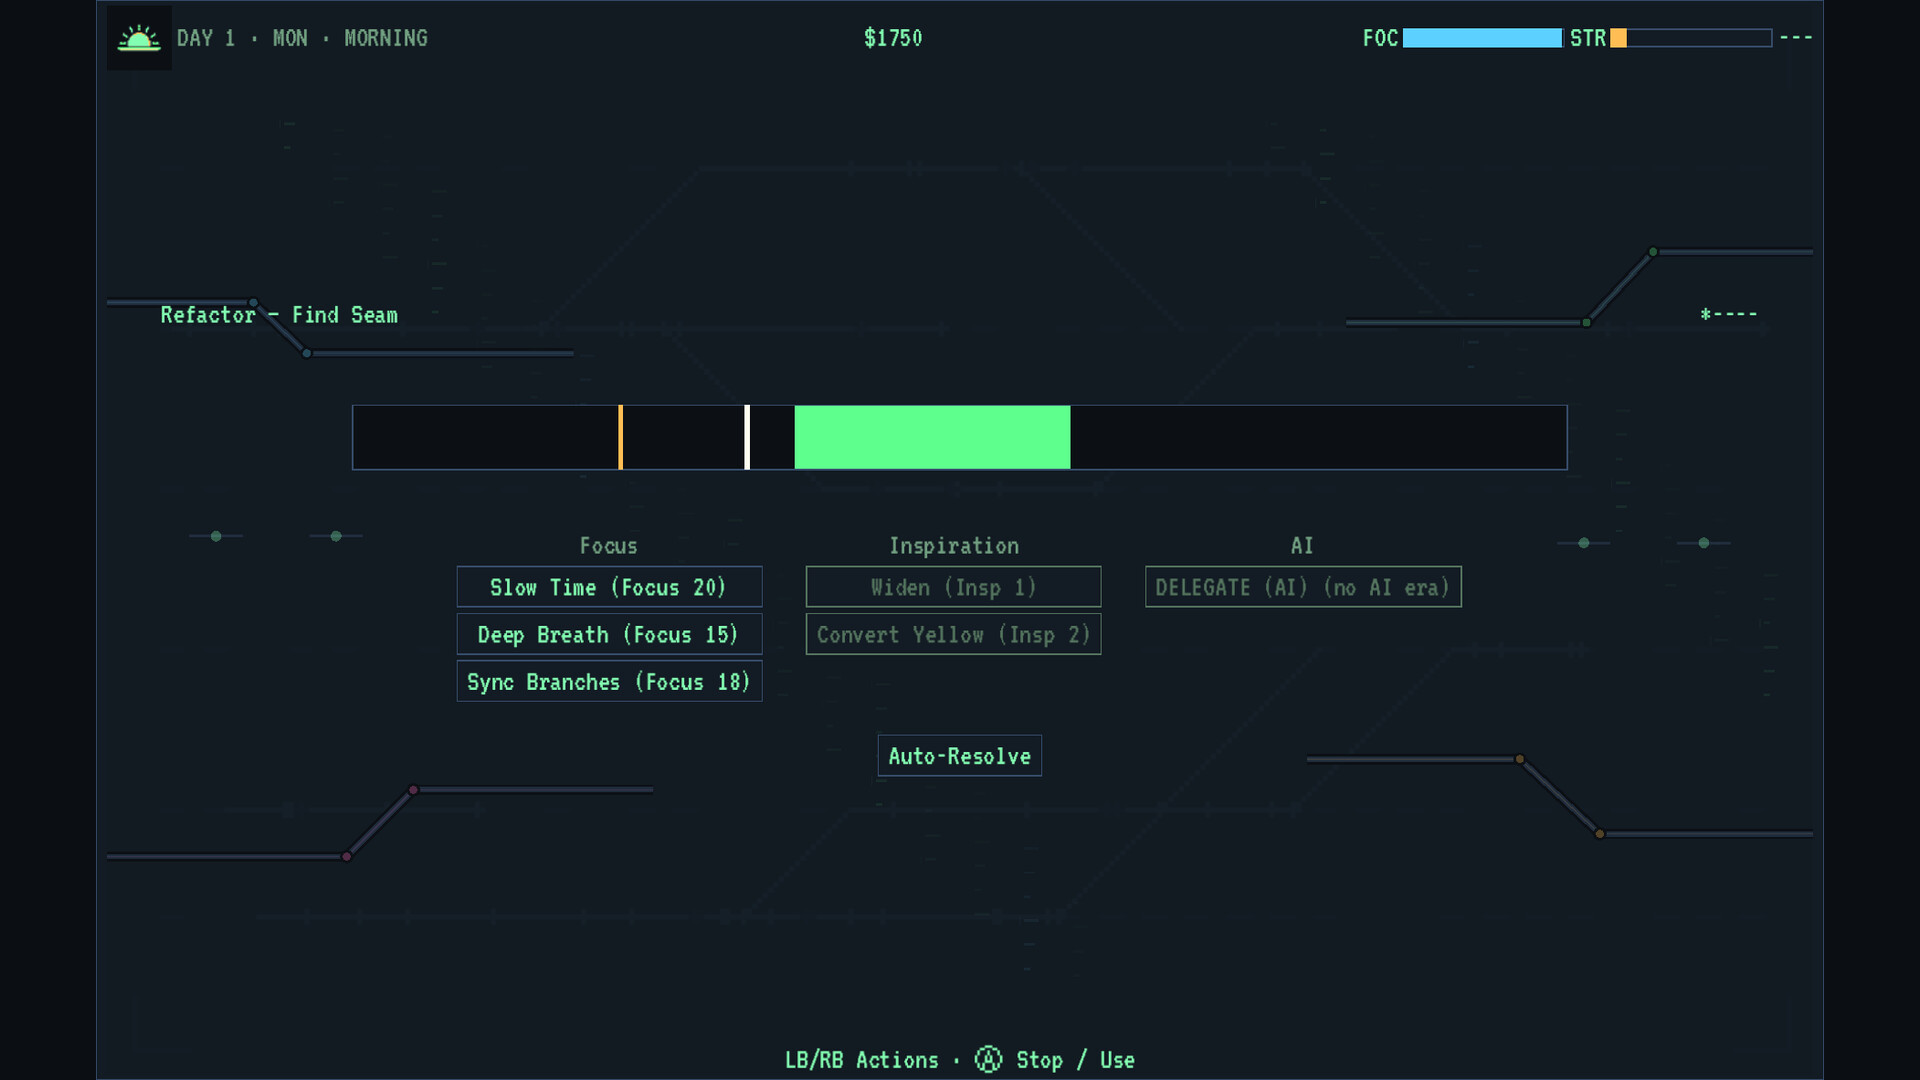Use Deep Breath (Focus 15)
Image resolution: width=1920 pixels, height=1080 pixels.
609,634
